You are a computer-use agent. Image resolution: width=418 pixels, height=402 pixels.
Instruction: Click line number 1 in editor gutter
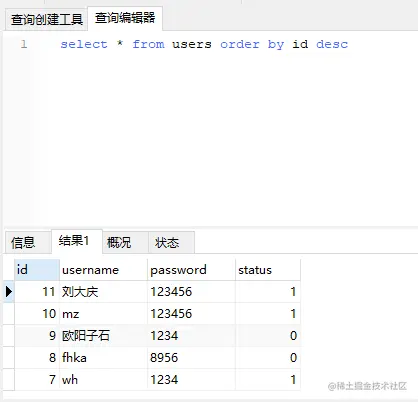tap(24, 44)
